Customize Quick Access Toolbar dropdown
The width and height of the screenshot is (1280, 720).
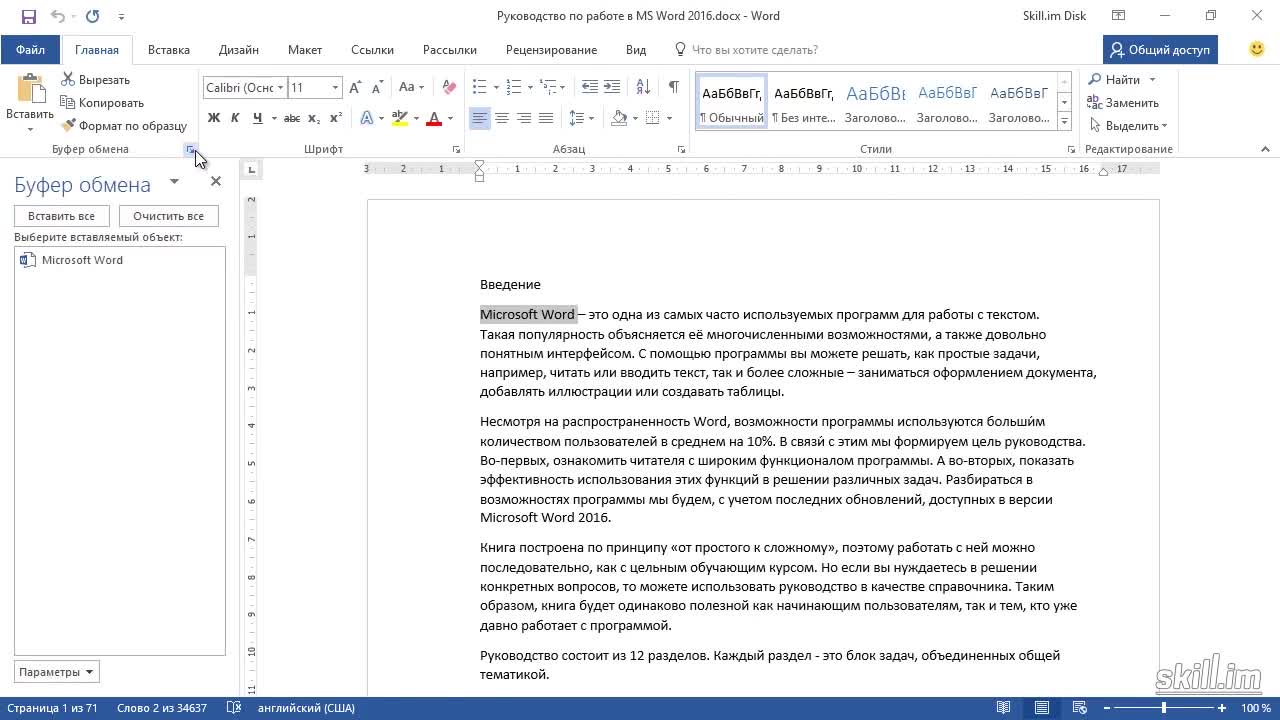(122, 16)
